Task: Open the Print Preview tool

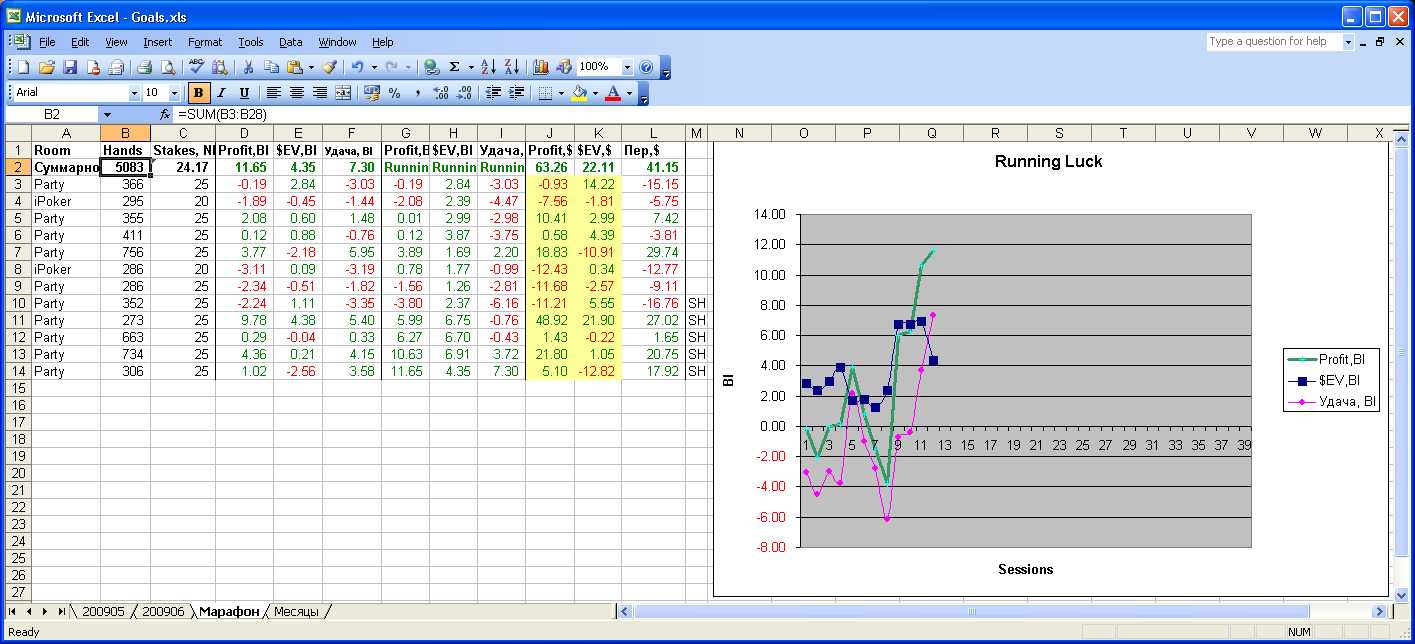Action: [x=168, y=67]
